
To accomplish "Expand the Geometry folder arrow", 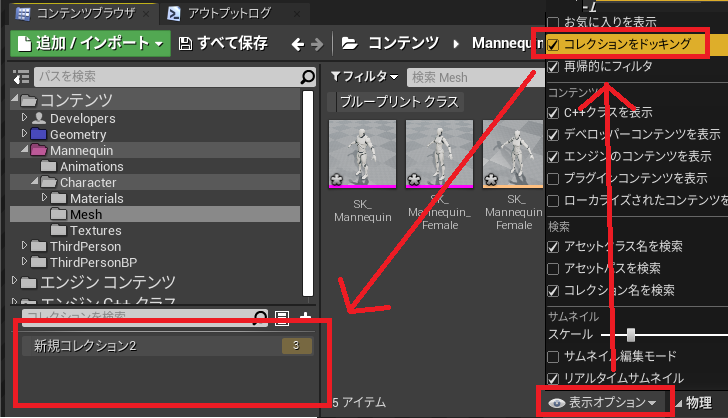I will tap(25, 134).
